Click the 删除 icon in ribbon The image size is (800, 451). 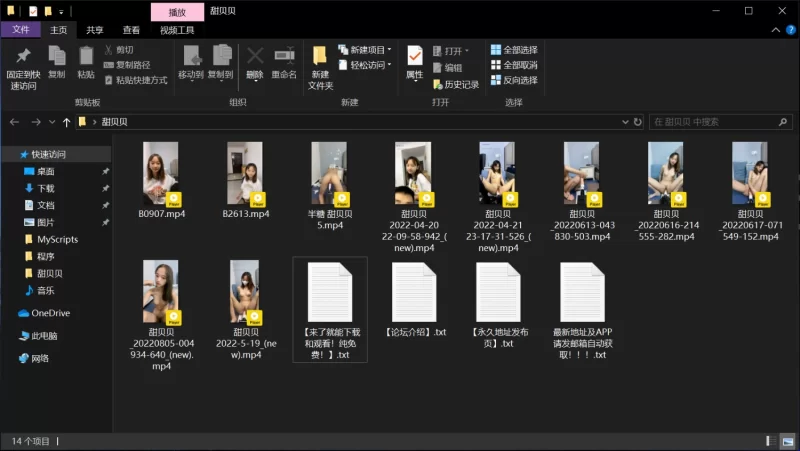[255, 58]
